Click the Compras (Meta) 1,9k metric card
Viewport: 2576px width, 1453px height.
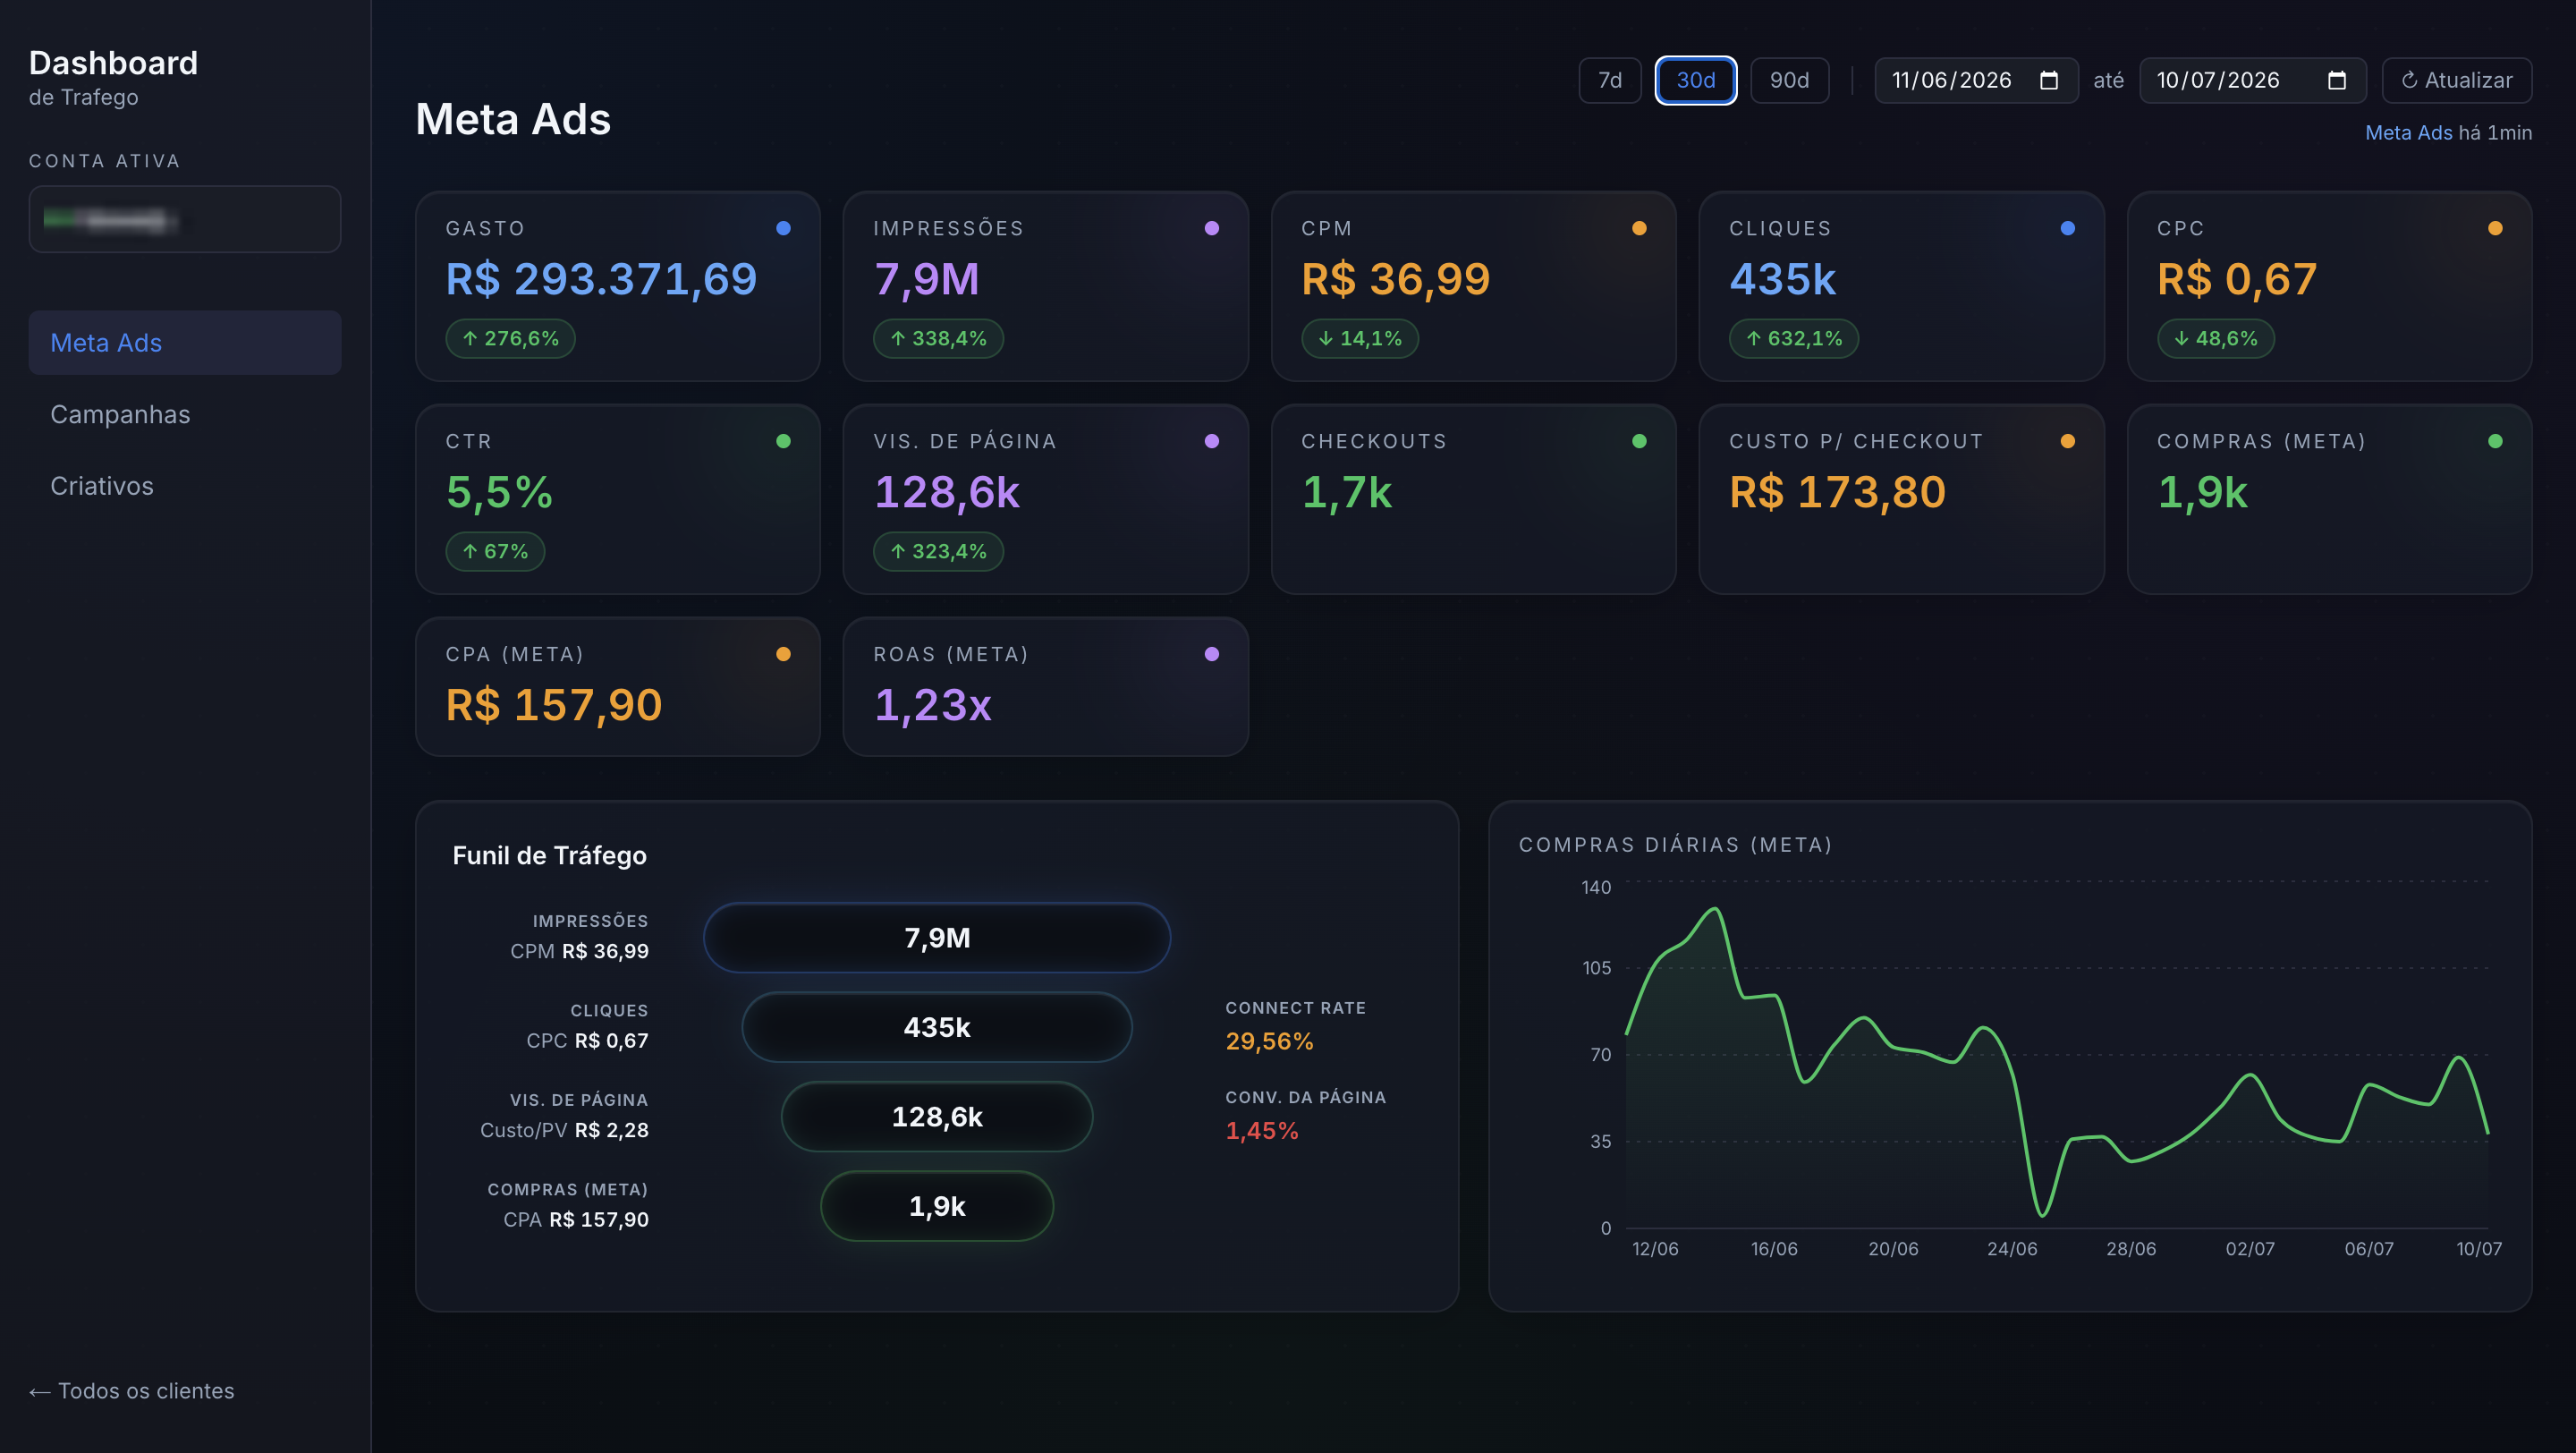tap(2329, 499)
